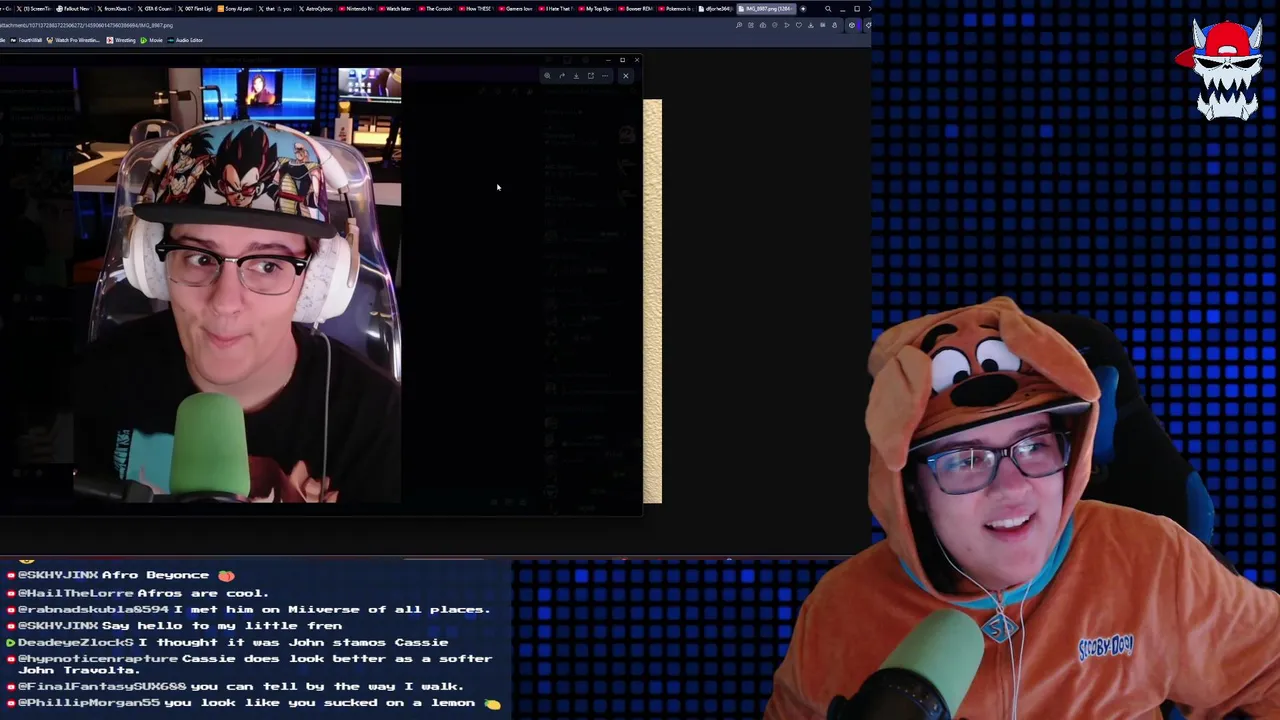Switch to the Bowser REM tab
Screen dimensions: 1280x720
point(636,9)
